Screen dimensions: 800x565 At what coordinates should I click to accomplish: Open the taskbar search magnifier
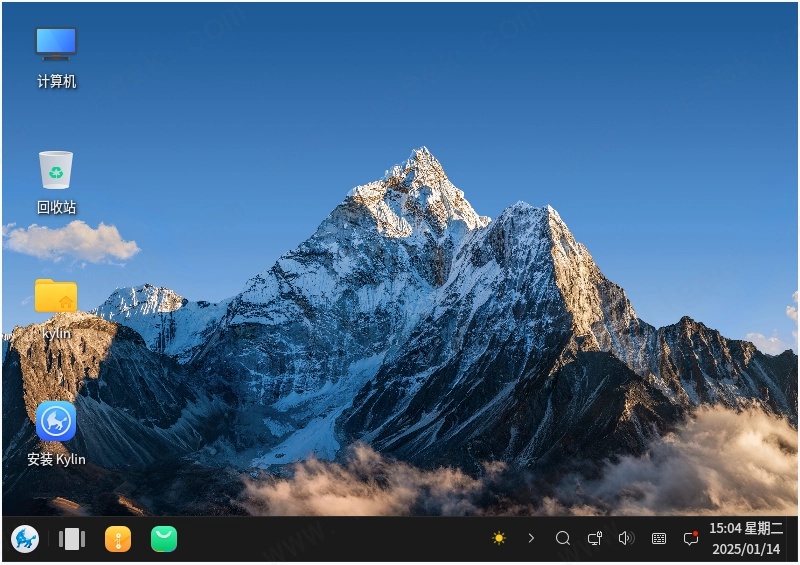pos(563,538)
